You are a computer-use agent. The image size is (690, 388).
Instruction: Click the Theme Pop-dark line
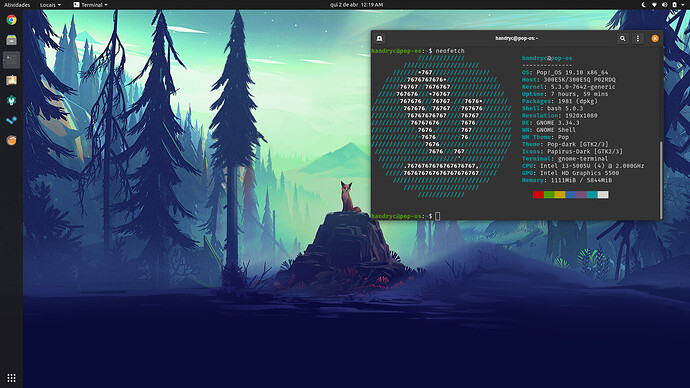(x=565, y=144)
